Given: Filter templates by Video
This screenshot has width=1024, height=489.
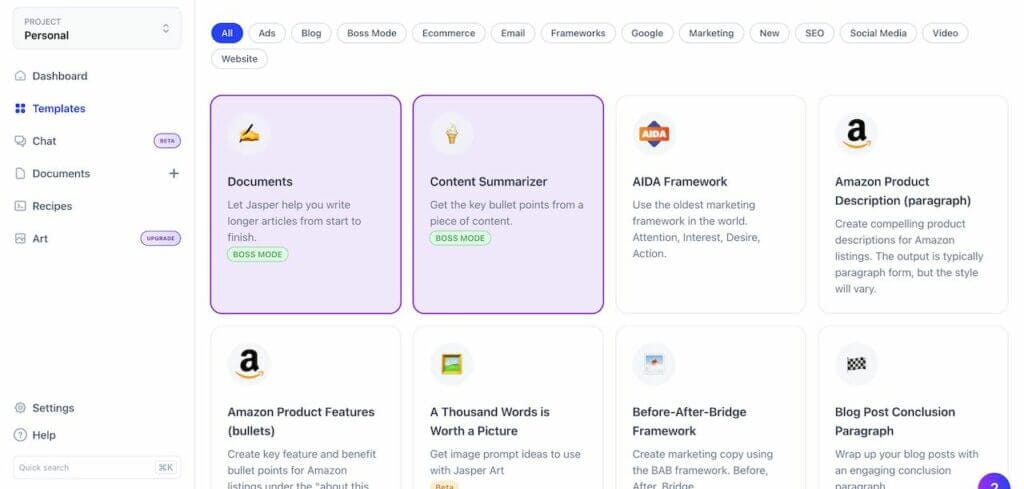Looking at the screenshot, I should pos(945,33).
